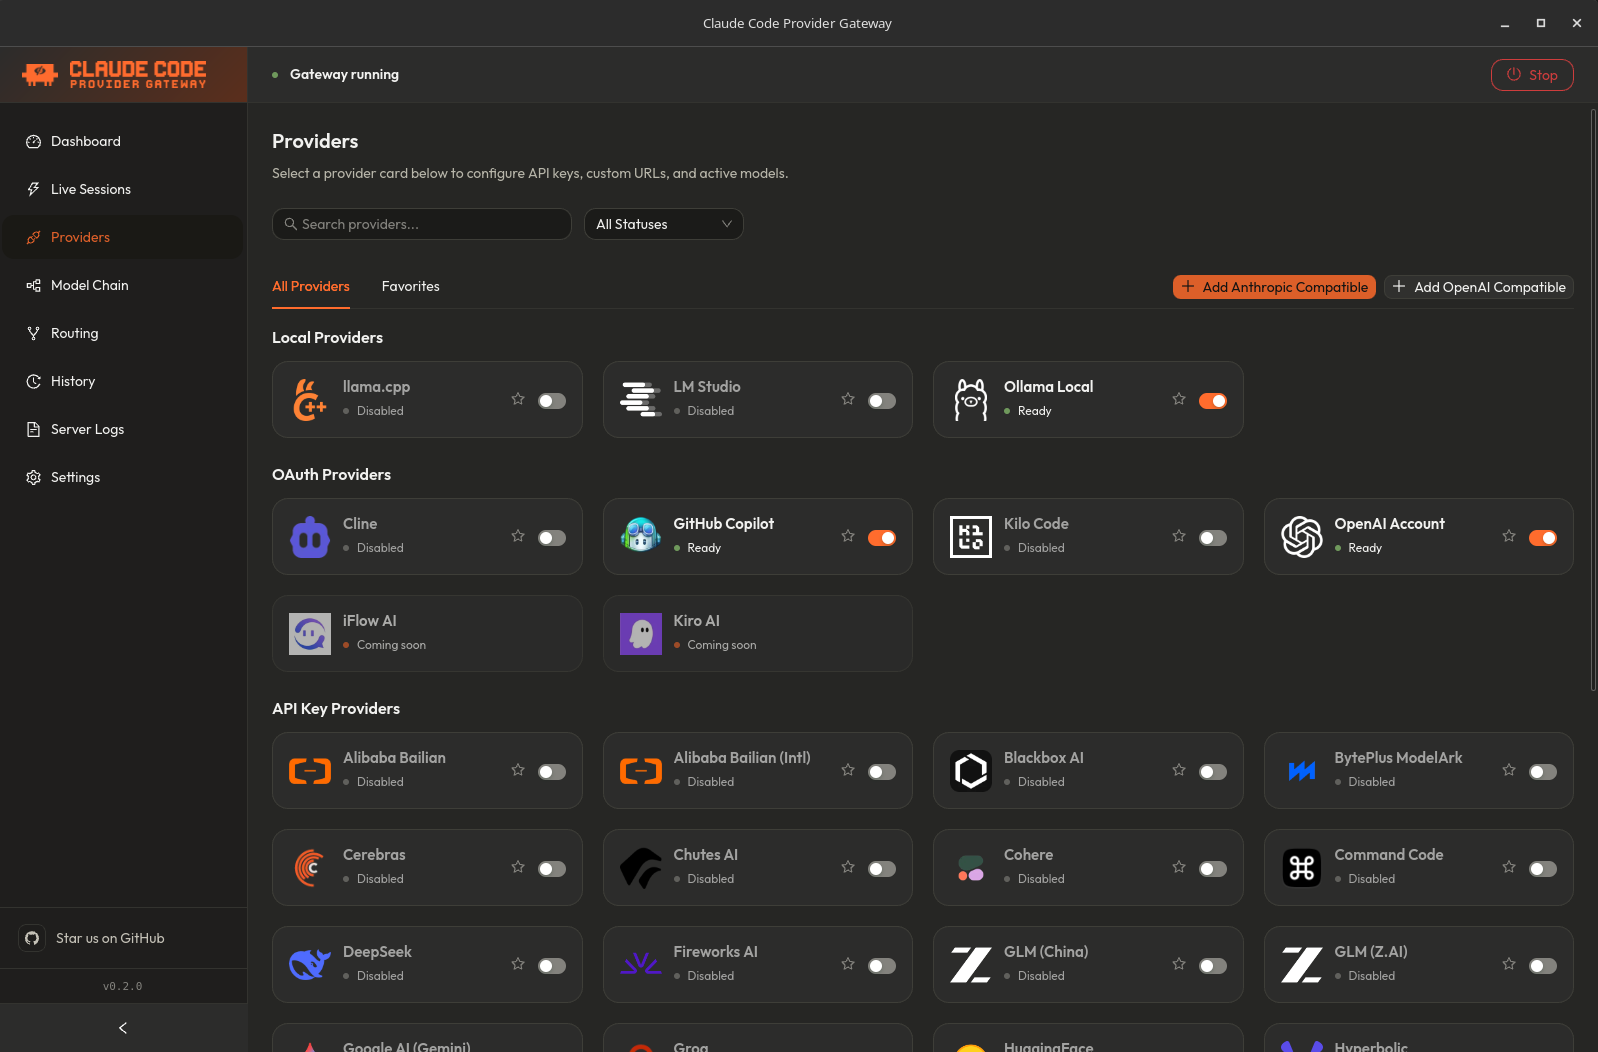Click the OpenAI Account logo
This screenshot has width=1598, height=1052.
point(1302,537)
